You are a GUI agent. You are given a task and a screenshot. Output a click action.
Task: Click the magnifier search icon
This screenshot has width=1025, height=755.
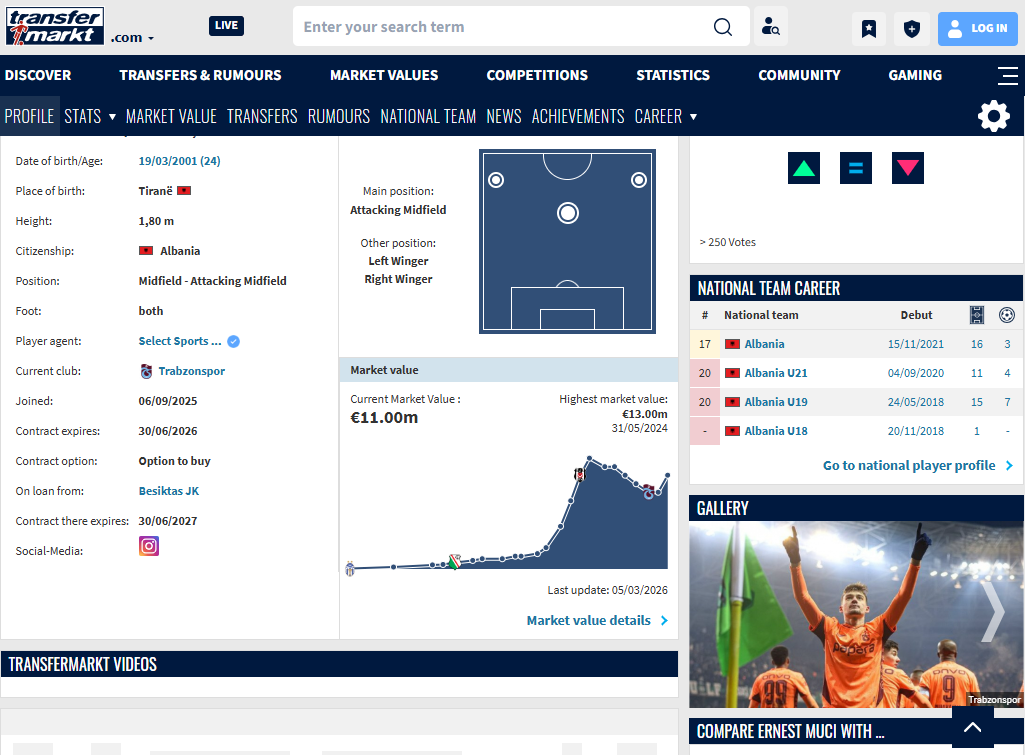[x=723, y=27]
